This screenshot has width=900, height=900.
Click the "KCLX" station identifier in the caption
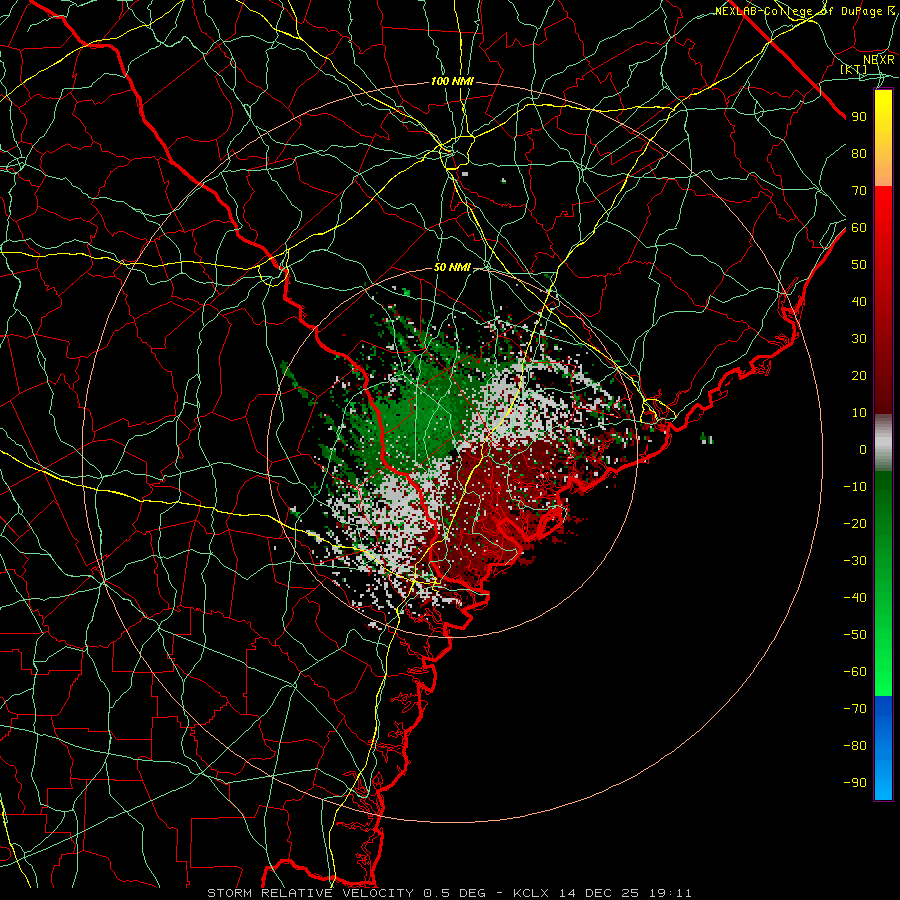coord(530,893)
